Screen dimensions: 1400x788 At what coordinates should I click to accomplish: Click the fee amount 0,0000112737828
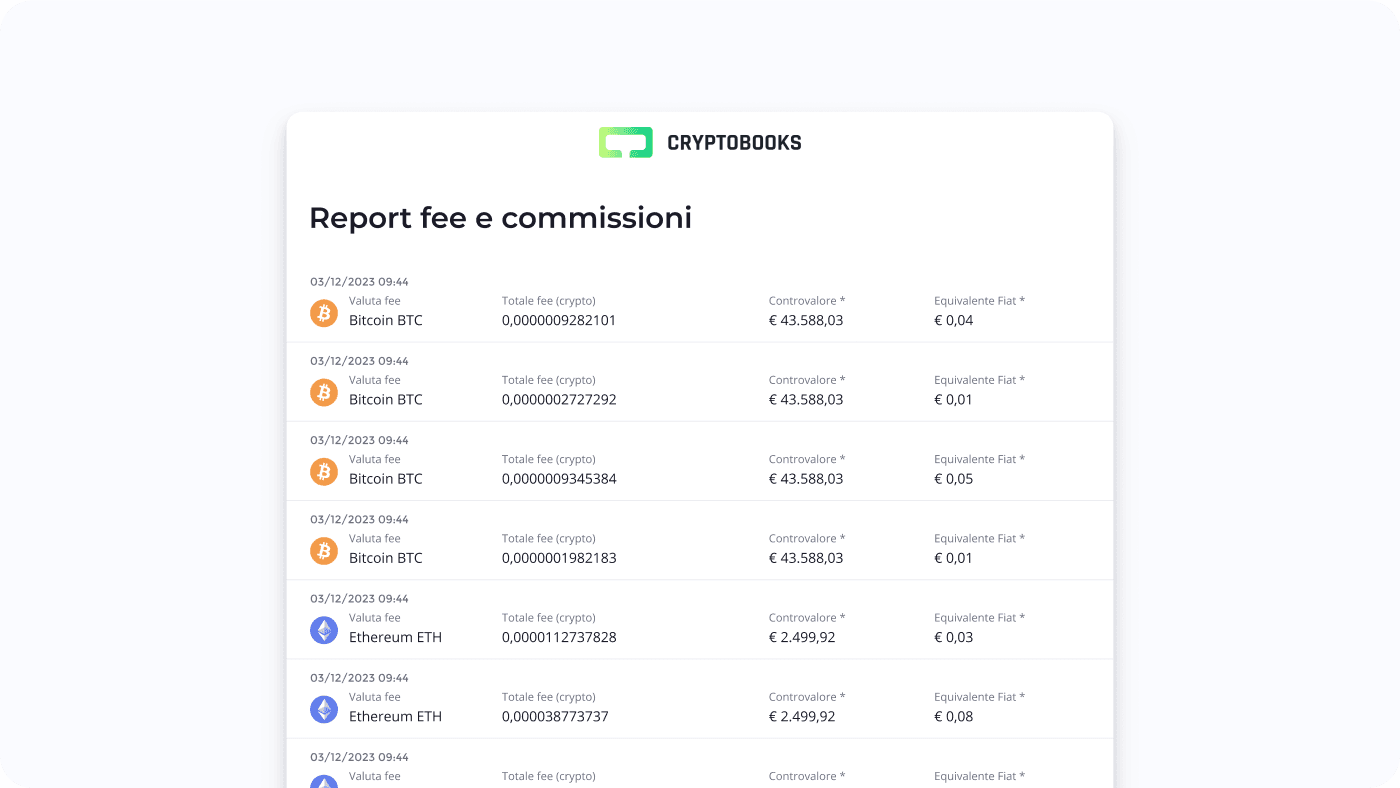pos(559,638)
